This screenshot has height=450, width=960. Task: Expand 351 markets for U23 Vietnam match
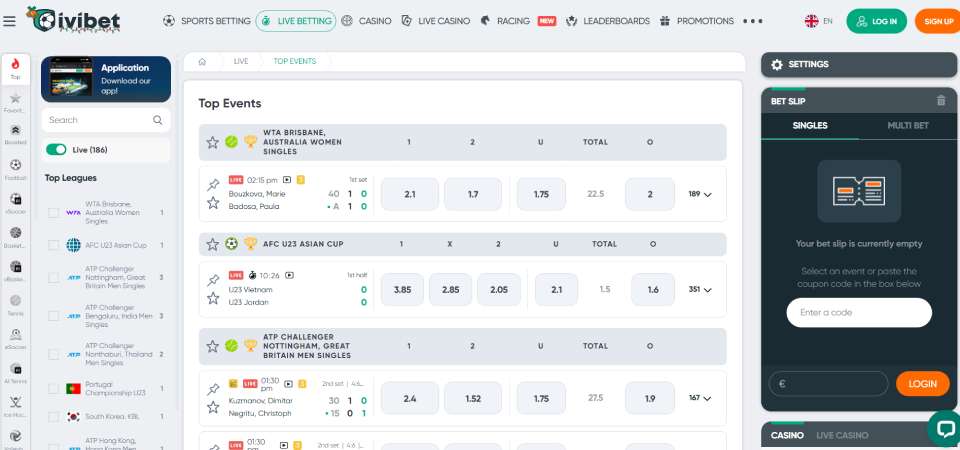(700, 290)
